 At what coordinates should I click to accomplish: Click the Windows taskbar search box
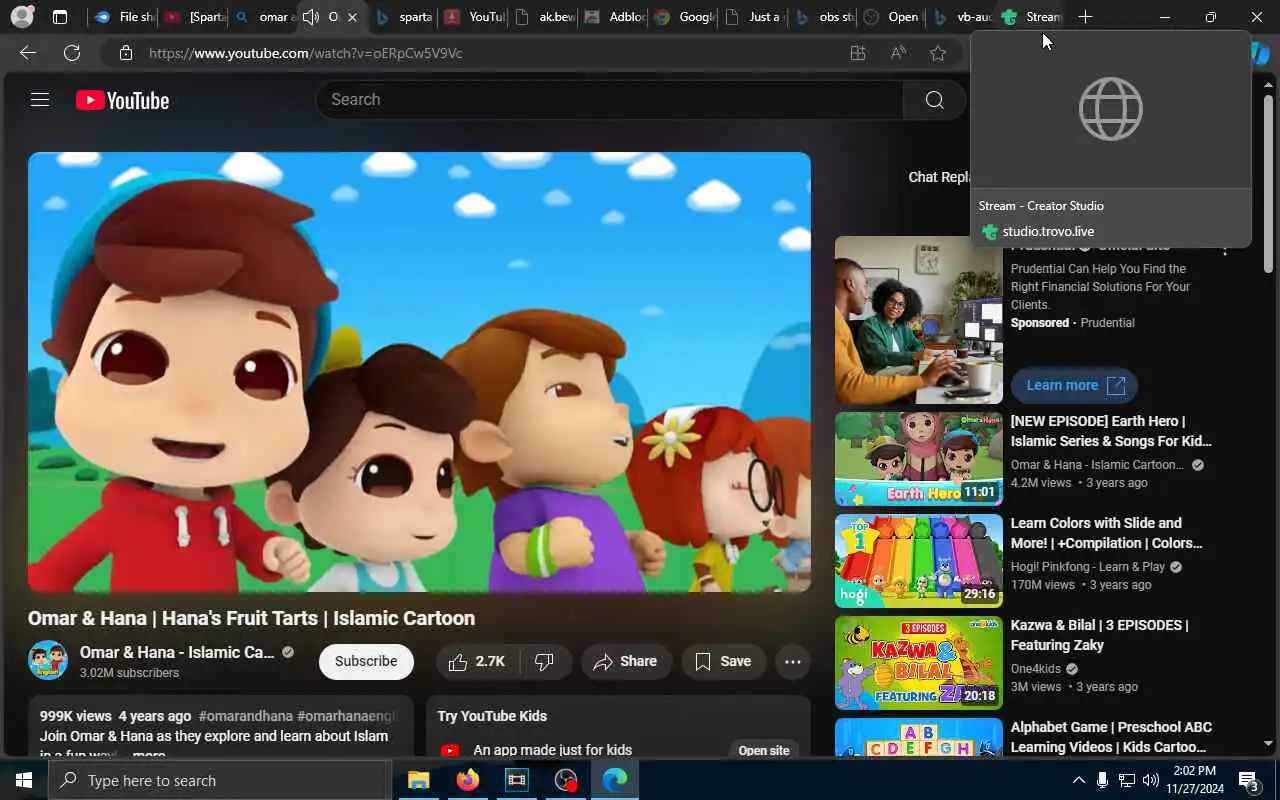pos(220,780)
